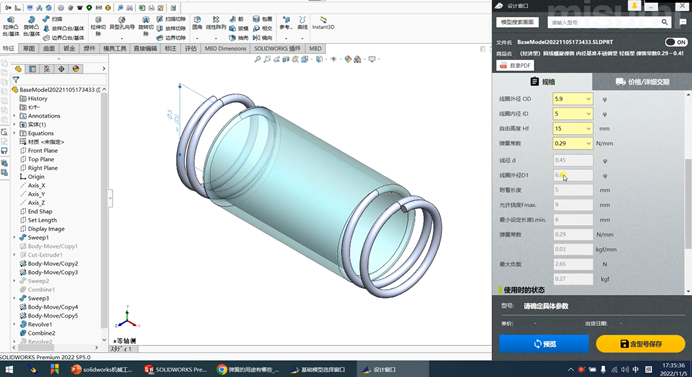This screenshot has width=692, height=377.
Task: Open the coil outer diameter OD dropdown
Action: [x=572, y=99]
